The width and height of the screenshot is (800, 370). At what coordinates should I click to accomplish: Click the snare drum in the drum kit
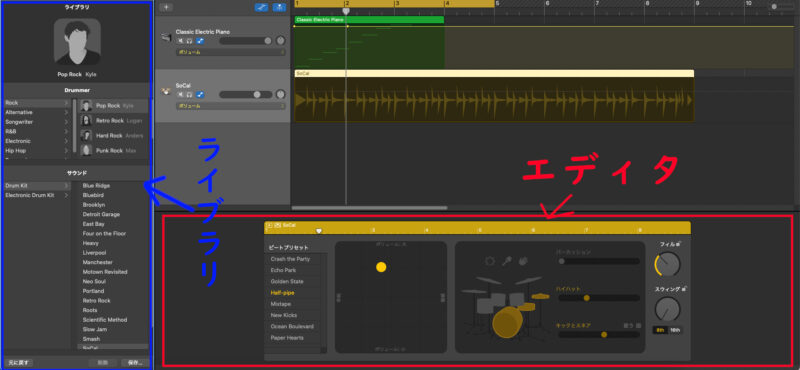click(x=527, y=307)
